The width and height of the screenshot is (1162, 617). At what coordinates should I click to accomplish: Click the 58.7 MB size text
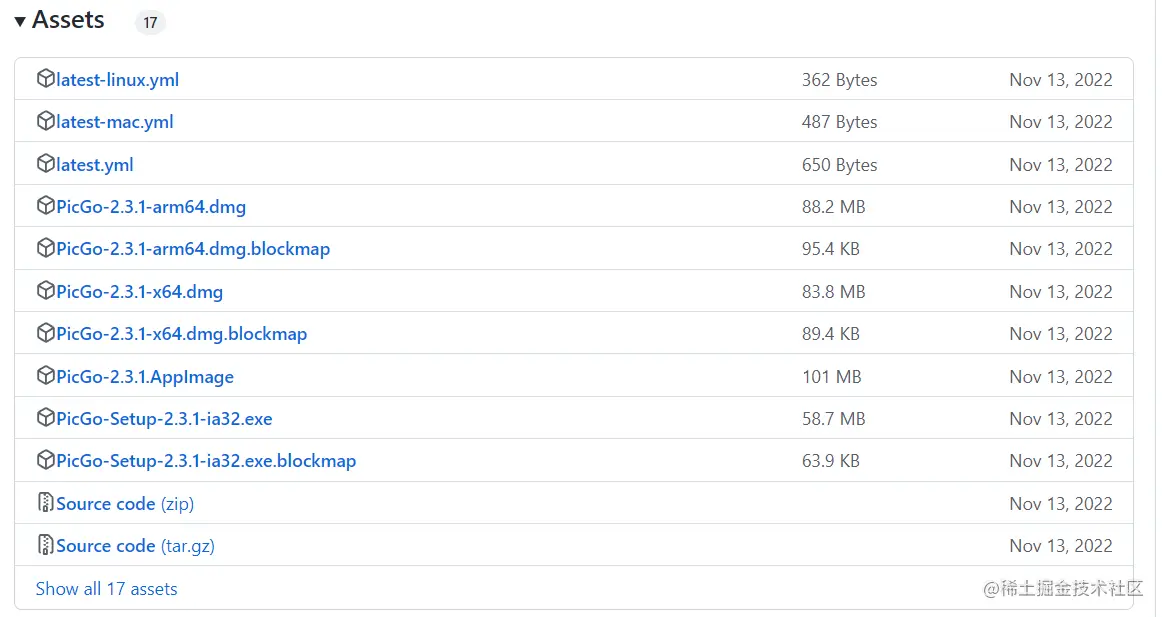[x=834, y=418]
